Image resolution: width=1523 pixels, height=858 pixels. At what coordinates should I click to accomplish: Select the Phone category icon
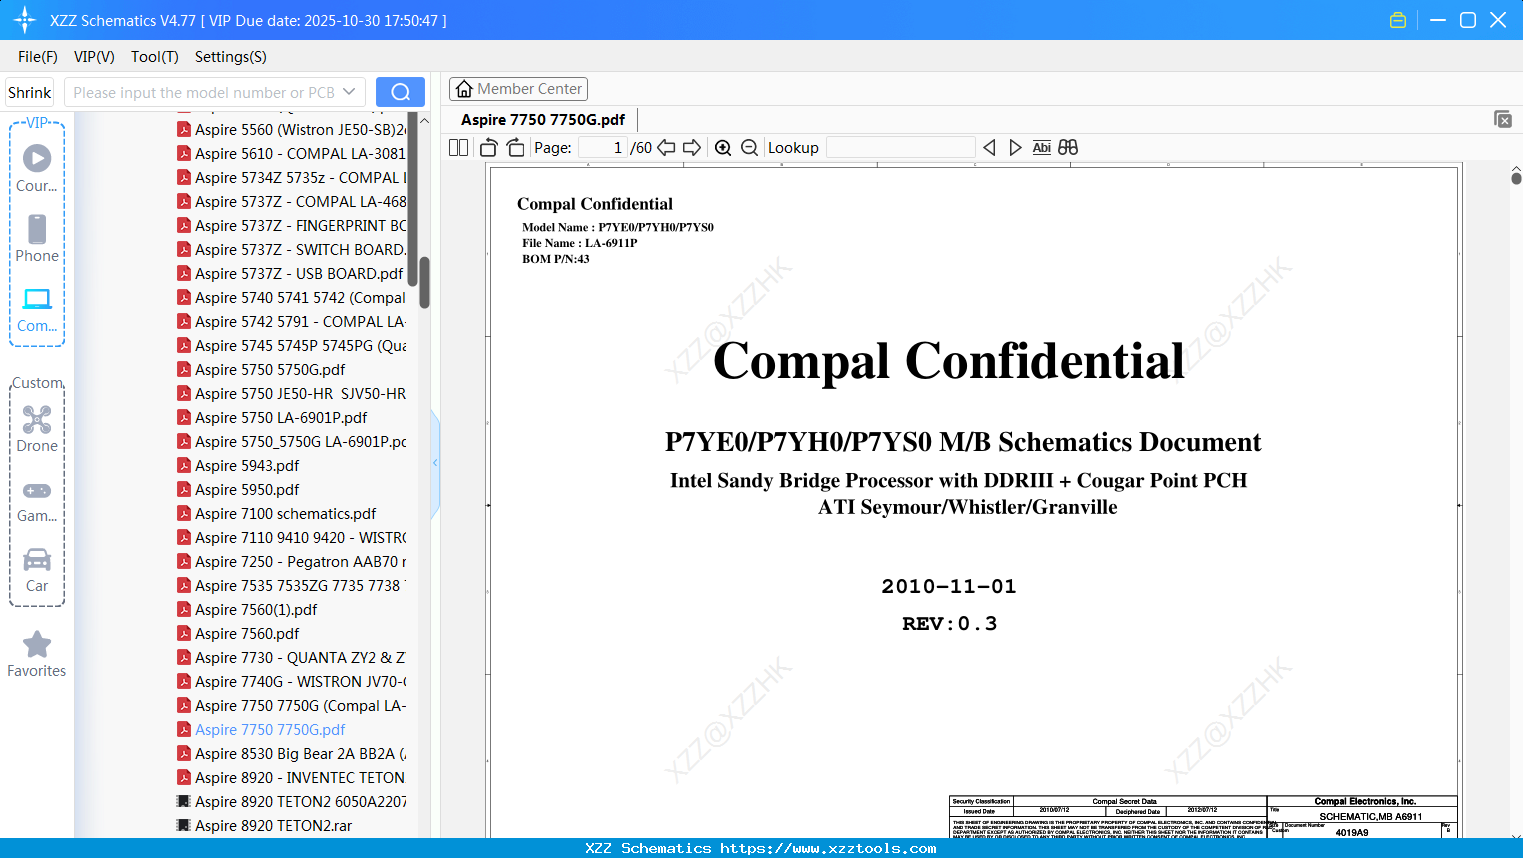[37, 238]
